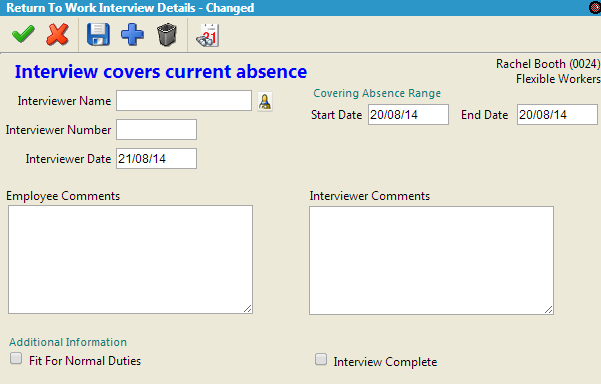The height and width of the screenshot is (384, 601).
Task: Delete using the trash bin icon
Action: tap(167, 35)
